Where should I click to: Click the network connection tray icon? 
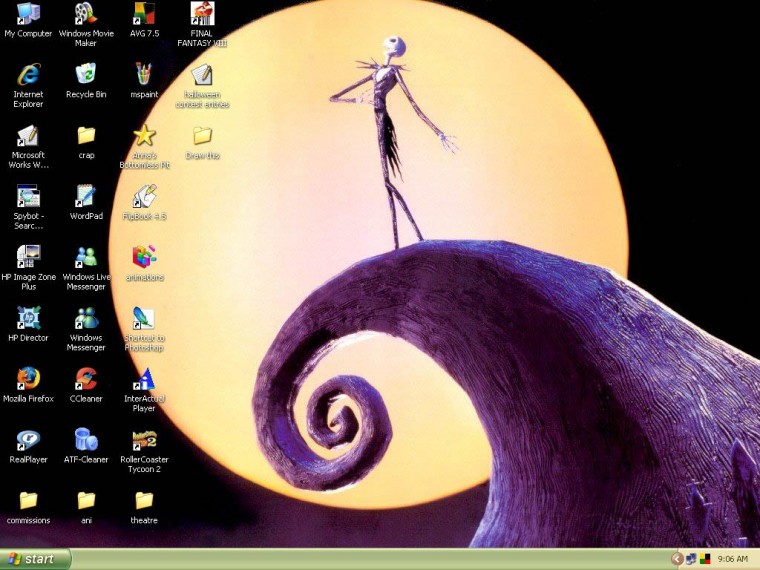tap(691, 559)
